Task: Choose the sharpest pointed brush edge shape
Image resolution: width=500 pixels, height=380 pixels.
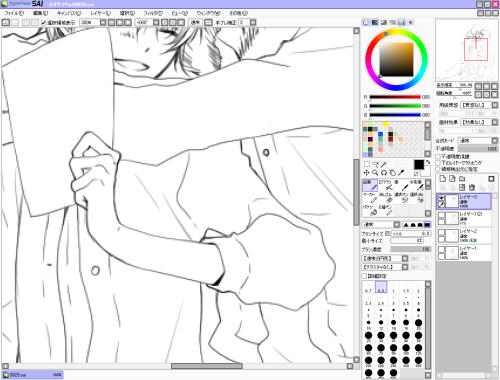Action: pos(406,225)
